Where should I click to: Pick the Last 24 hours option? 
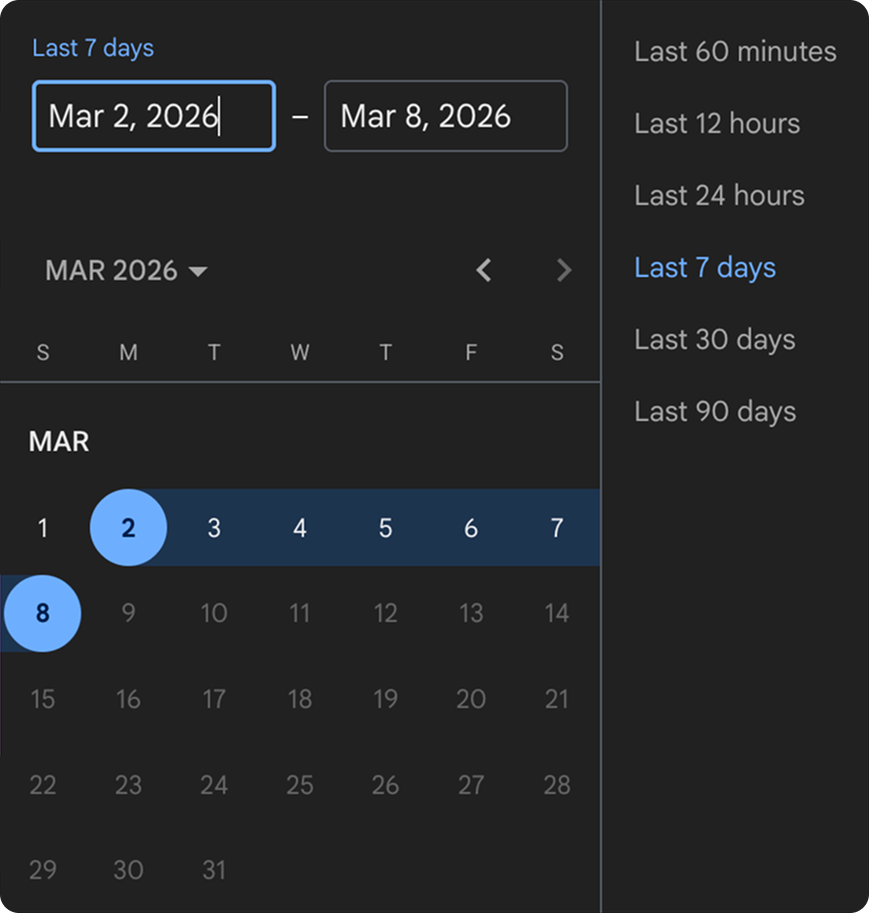(x=719, y=196)
